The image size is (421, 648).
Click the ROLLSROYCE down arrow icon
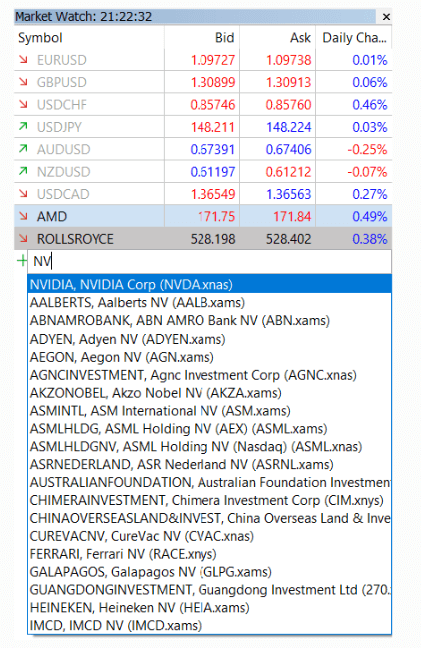click(x=23, y=238)
